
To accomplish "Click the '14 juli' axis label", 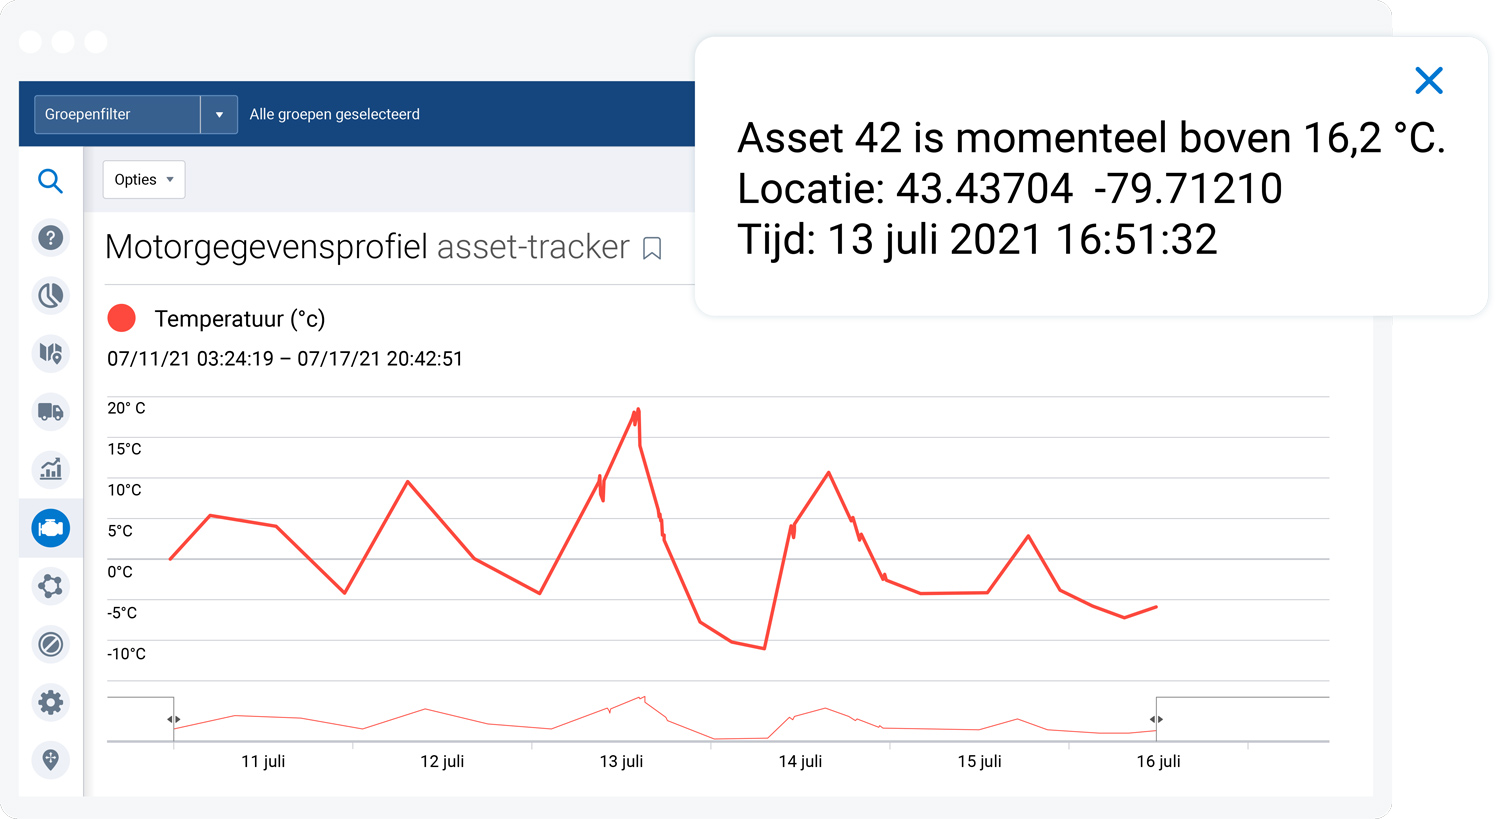I will click(x=800, y=762).
